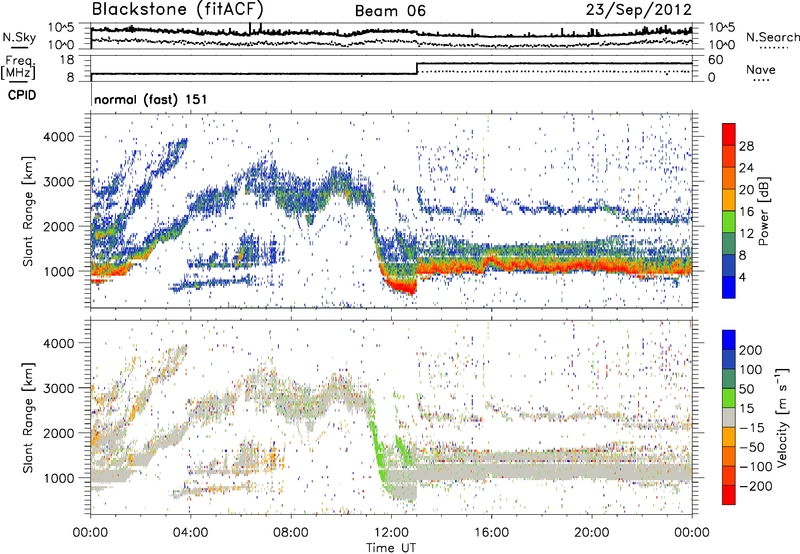Click the '4' power colorbar tick label
This screenshot has width=800, height=554.
click(742, 277)
